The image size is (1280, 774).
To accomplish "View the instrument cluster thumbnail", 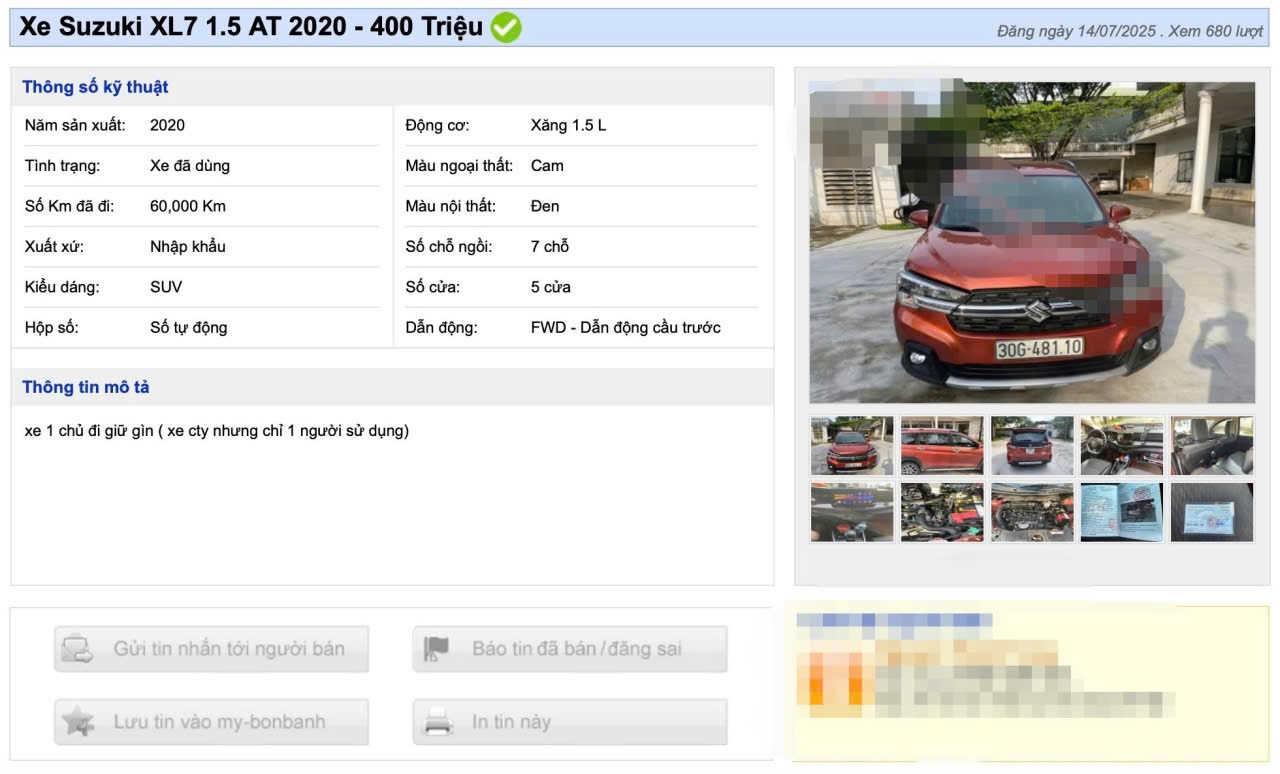I will click(x=851, y=512).
